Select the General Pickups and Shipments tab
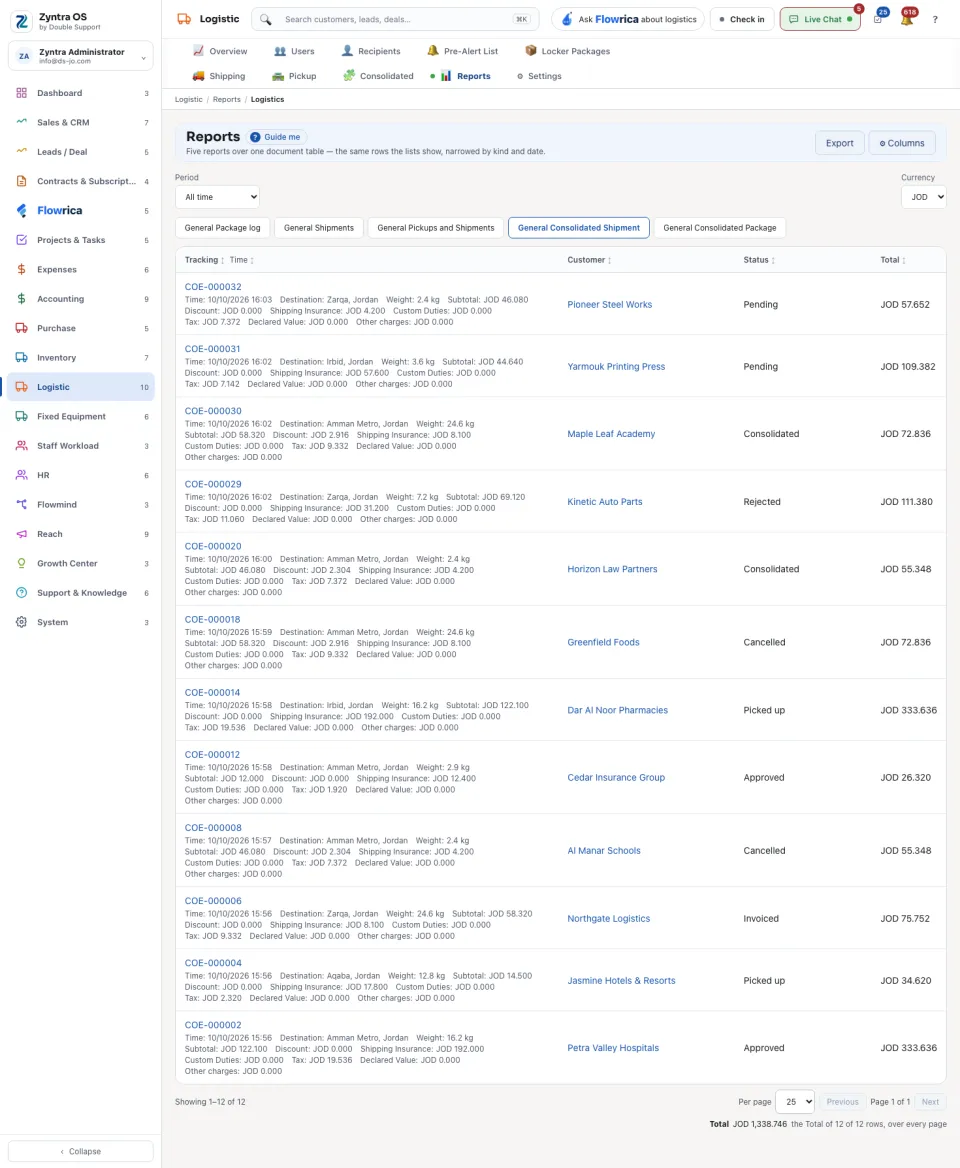Viewport: 960px width, 1168px height. pos(436,228)
